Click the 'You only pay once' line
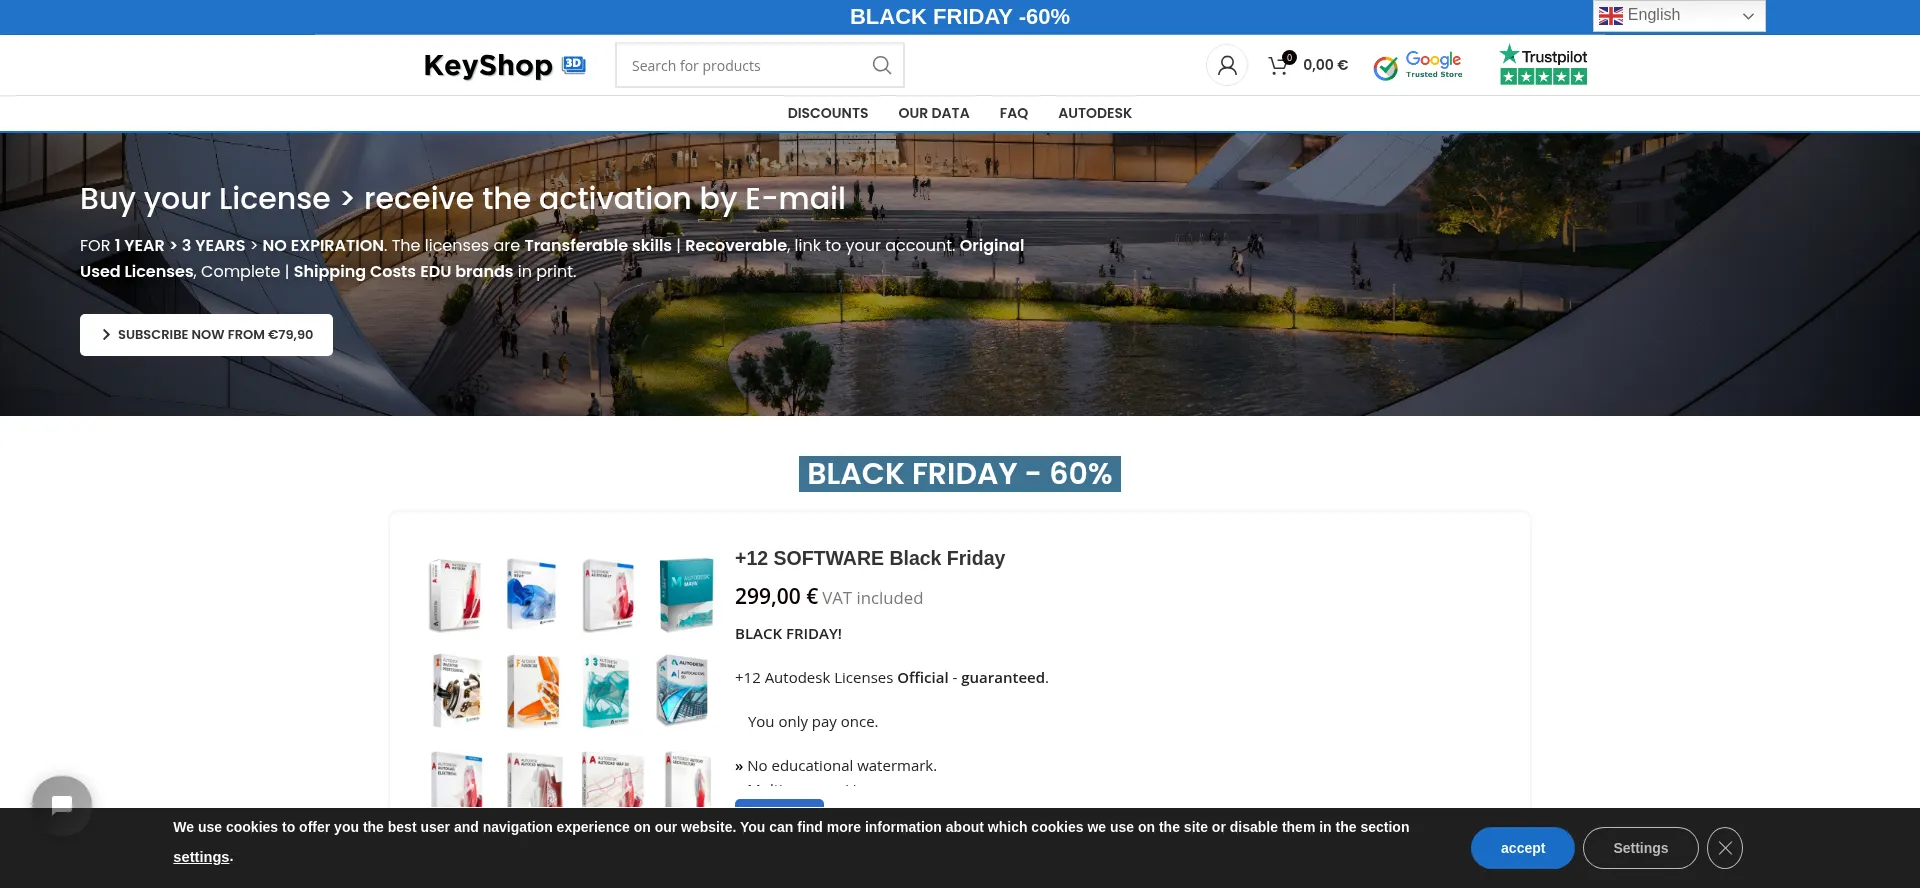This screenshot has width=1920, height=888. 813,722
